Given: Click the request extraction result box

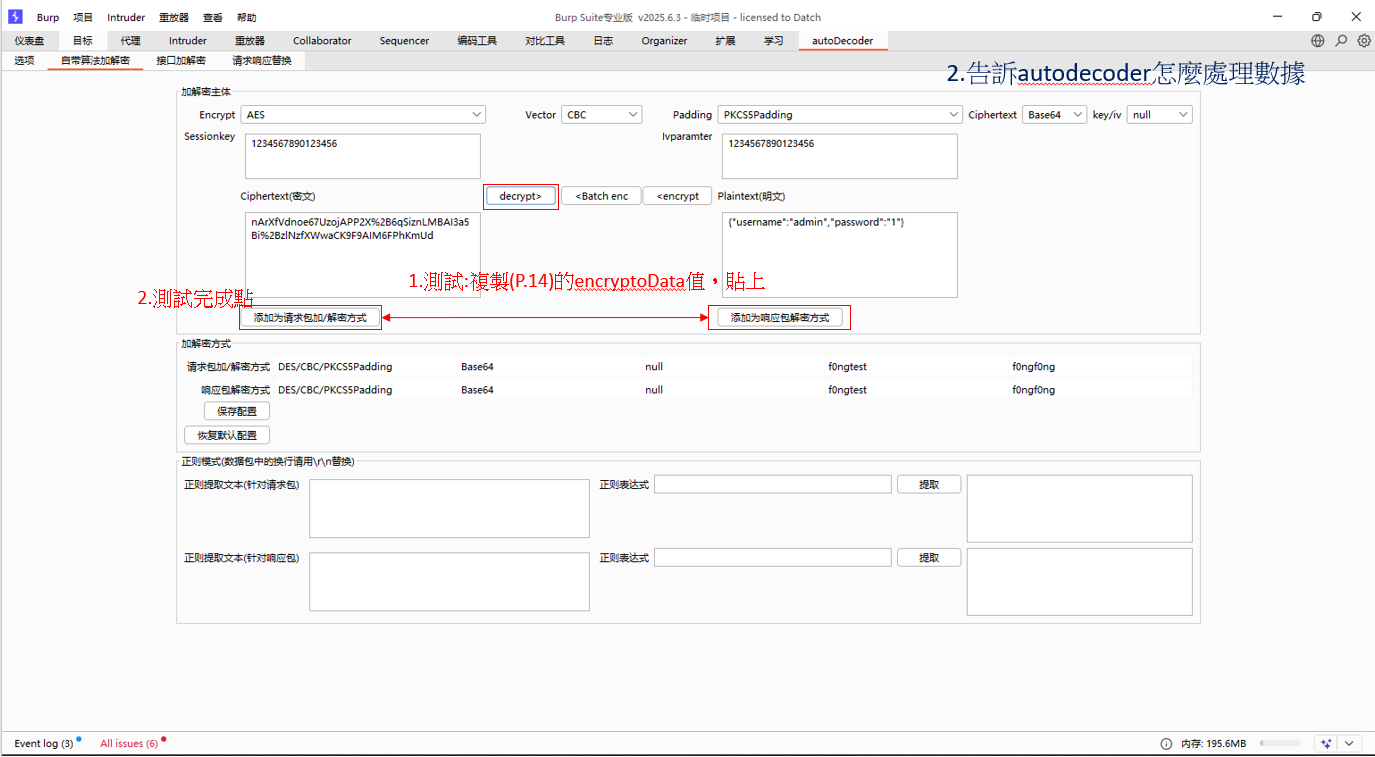Looking at the screenshot, I should point(1079,508).
